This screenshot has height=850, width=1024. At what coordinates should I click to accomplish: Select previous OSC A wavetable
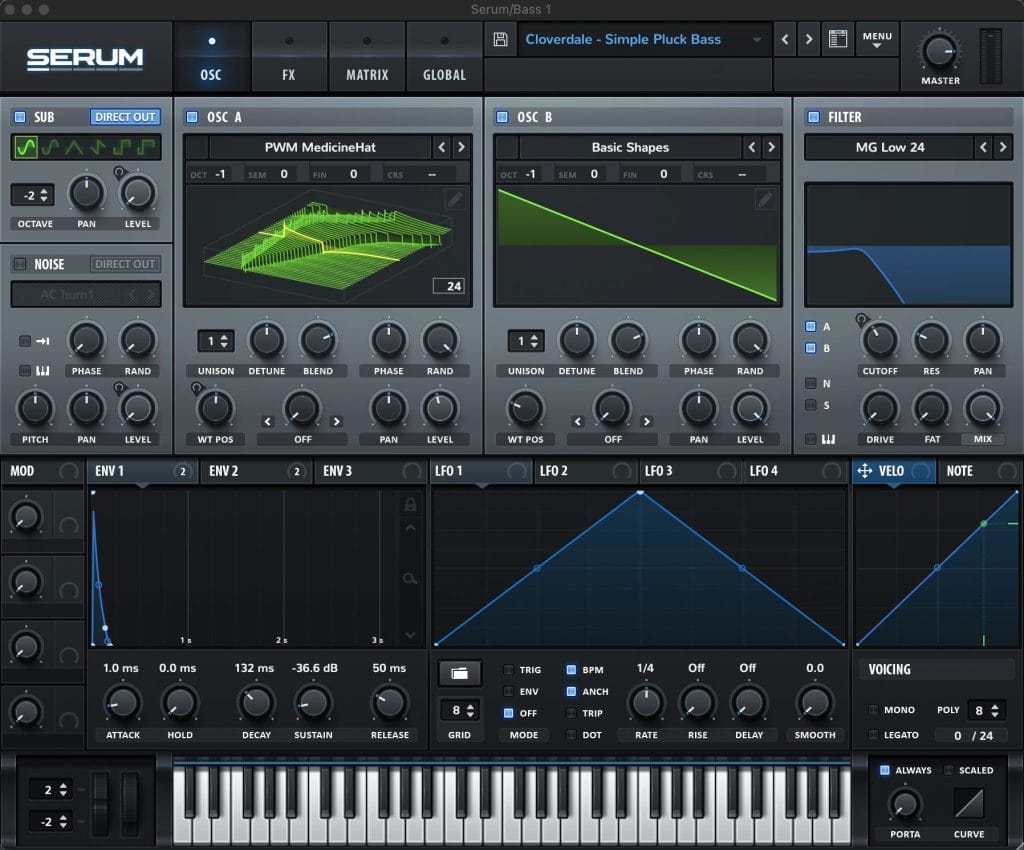coord(441,148)
